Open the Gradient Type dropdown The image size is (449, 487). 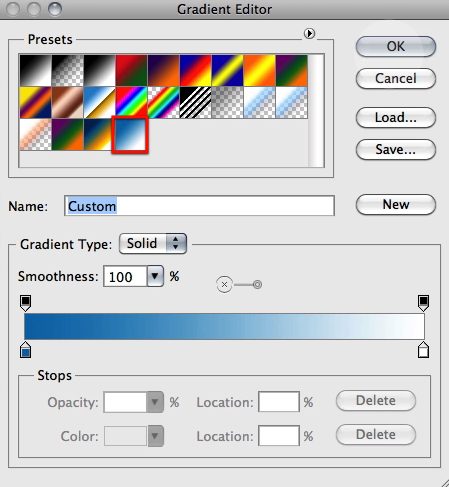click(x=153, y=243)
